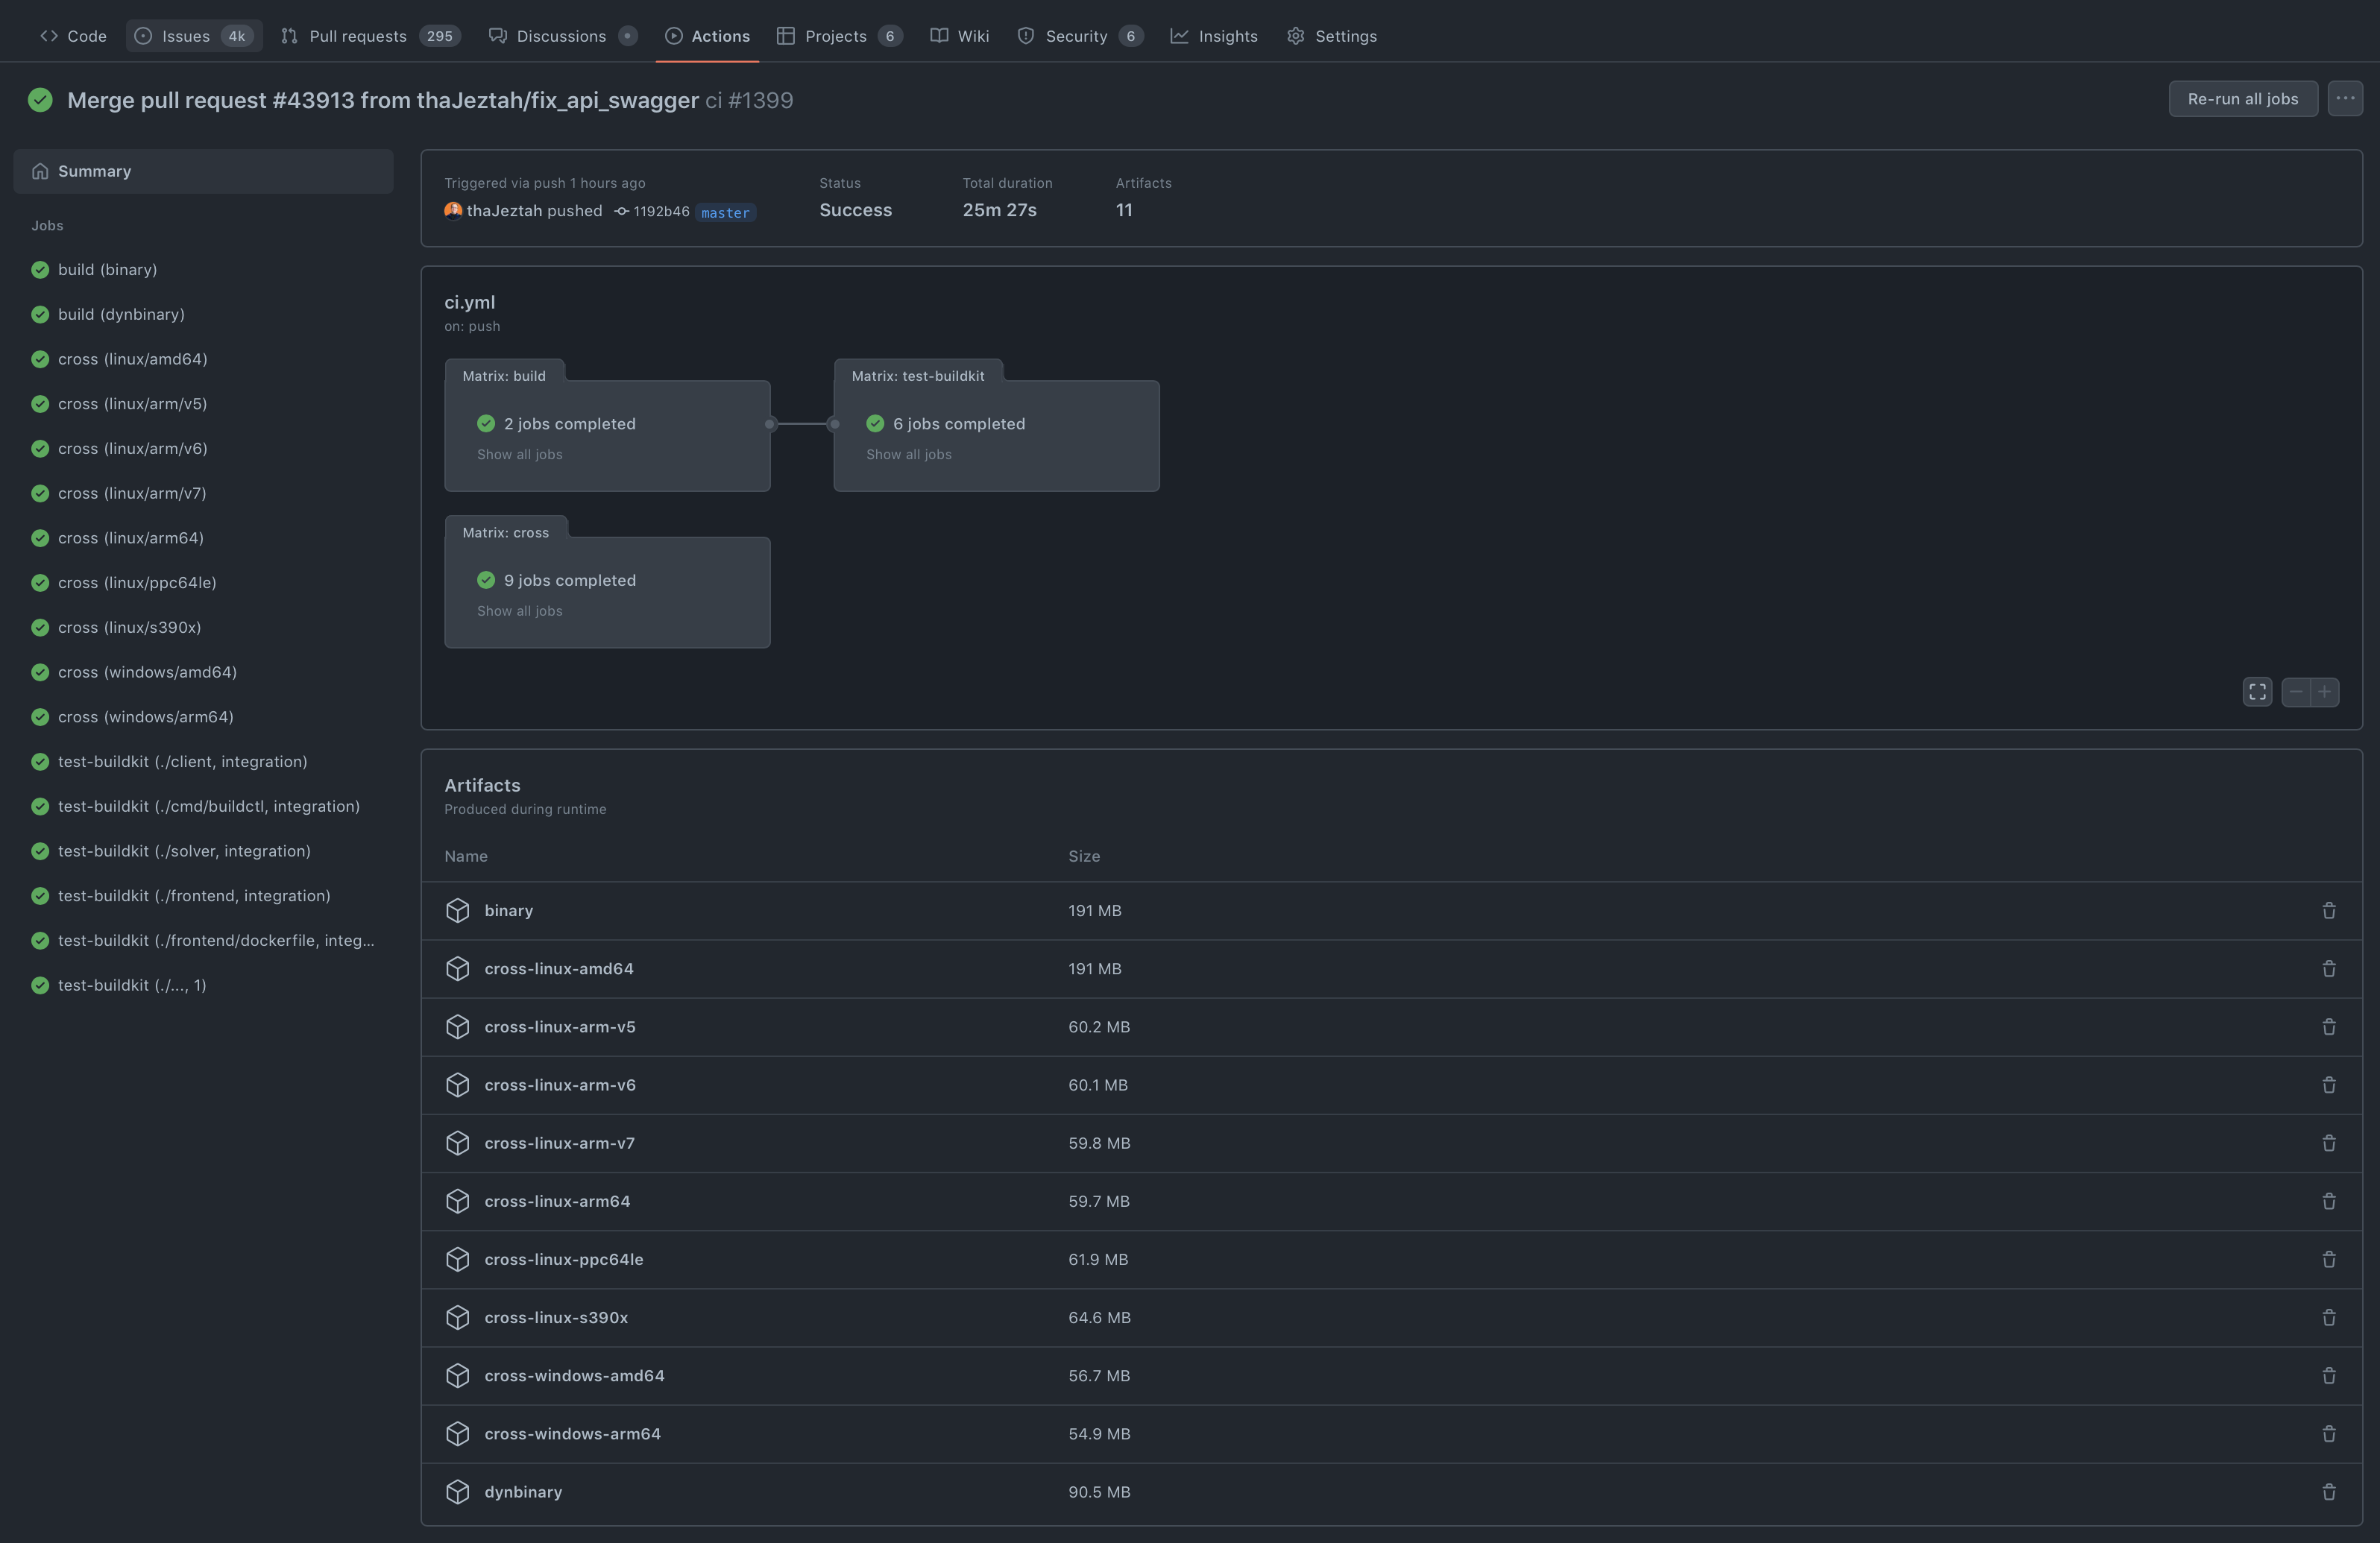
Task: Switch to the Pull requests tab
Action: pyautogui.click(x=357, y=36)
